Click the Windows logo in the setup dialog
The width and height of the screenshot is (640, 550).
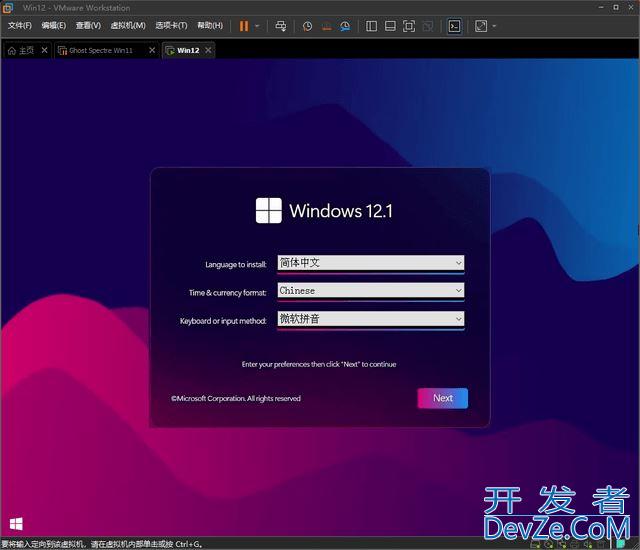(269, 211)
